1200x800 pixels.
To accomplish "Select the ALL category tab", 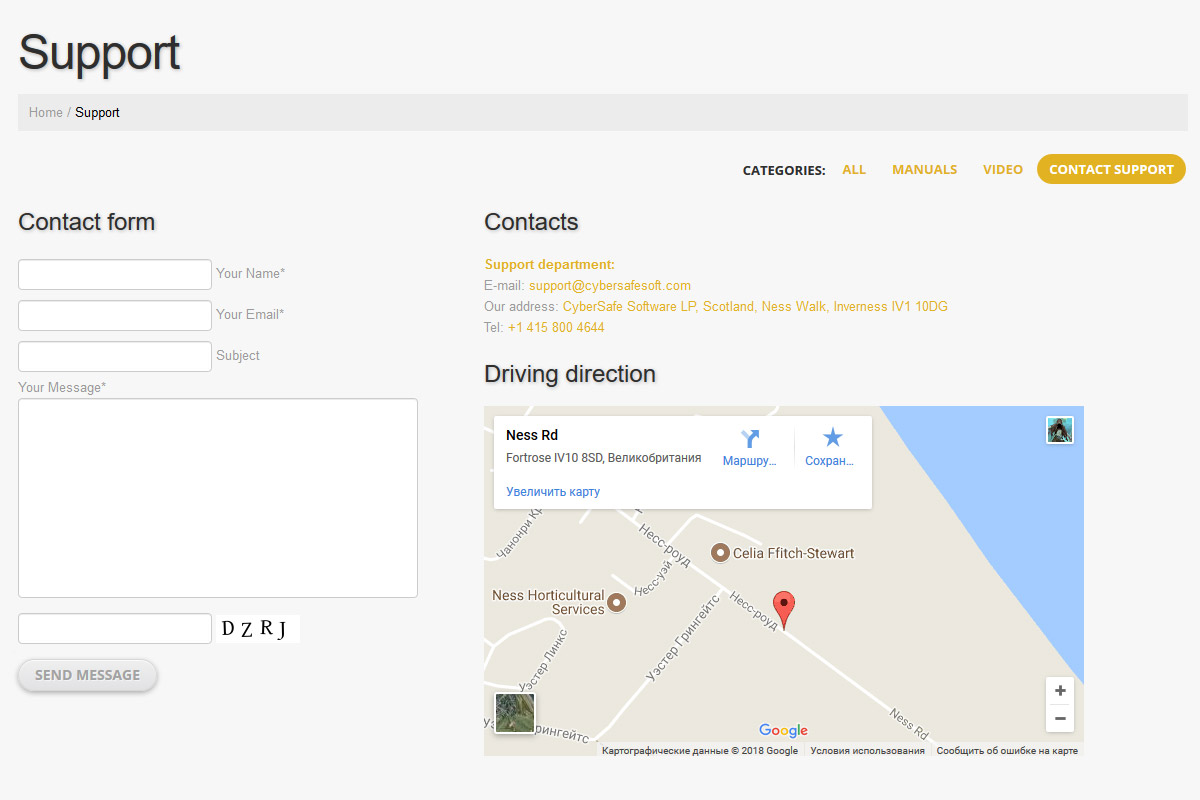I will click(x=854, y=170).
